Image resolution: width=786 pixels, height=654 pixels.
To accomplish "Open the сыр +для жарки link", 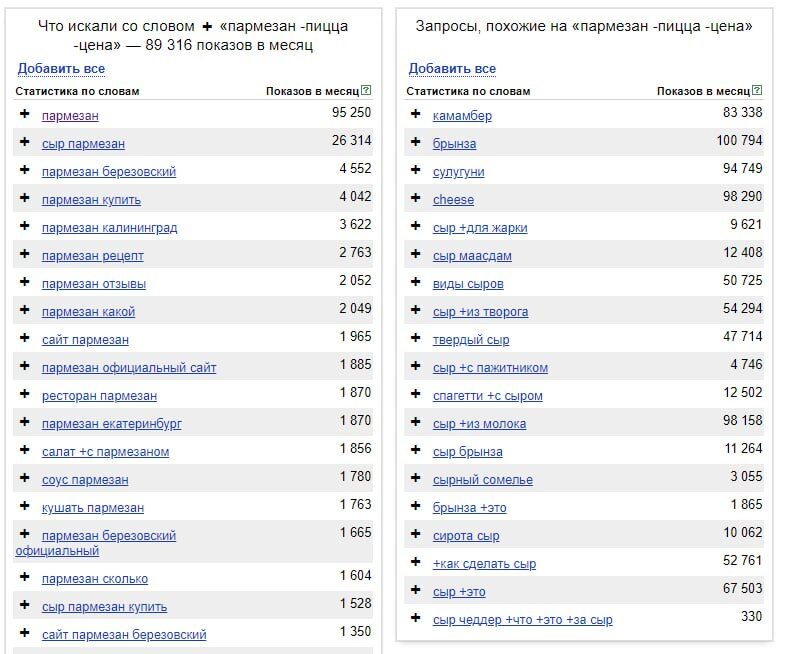I will 480,228.
